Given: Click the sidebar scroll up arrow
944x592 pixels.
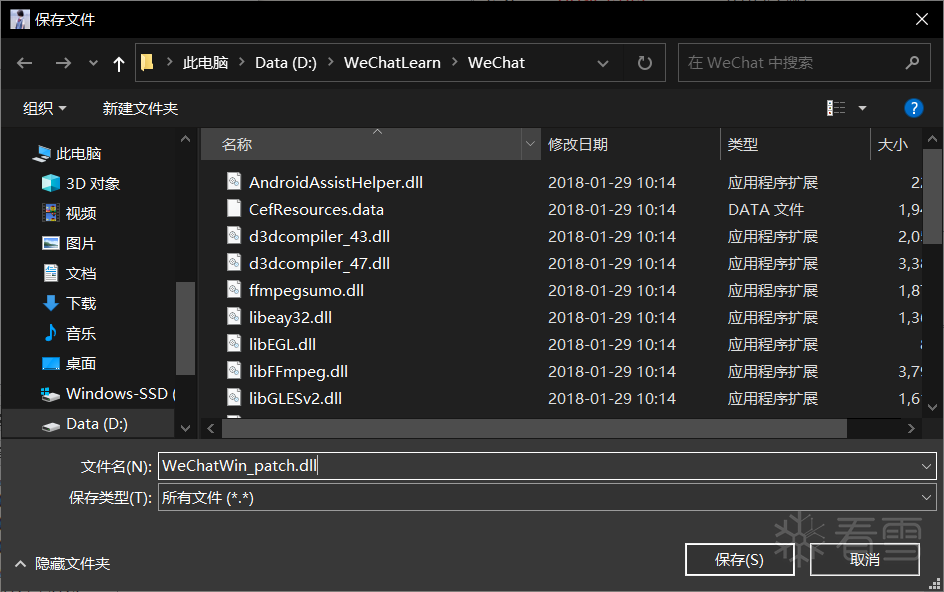Looking at the screenshot, I should coord(185,139).
